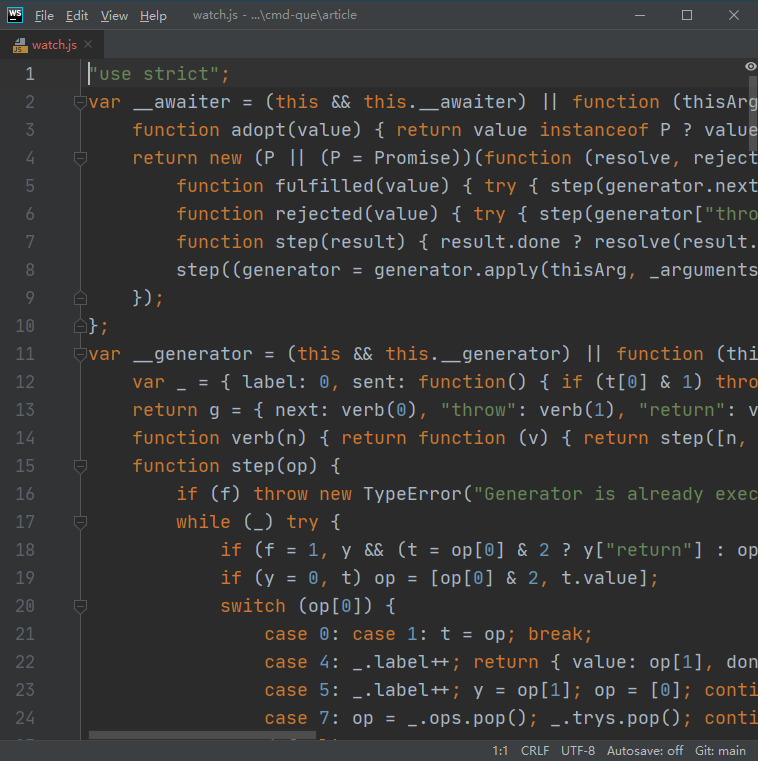This screenshot has height=761, width=758.
Task: Close the watch.js tab
Action: pos(88,44)
